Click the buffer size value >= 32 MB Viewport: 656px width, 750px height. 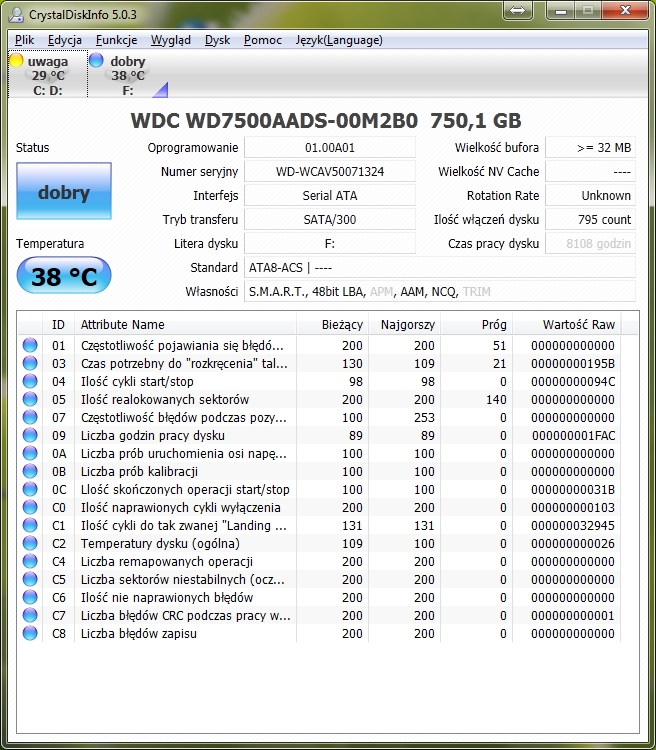[x=590, y=147]
